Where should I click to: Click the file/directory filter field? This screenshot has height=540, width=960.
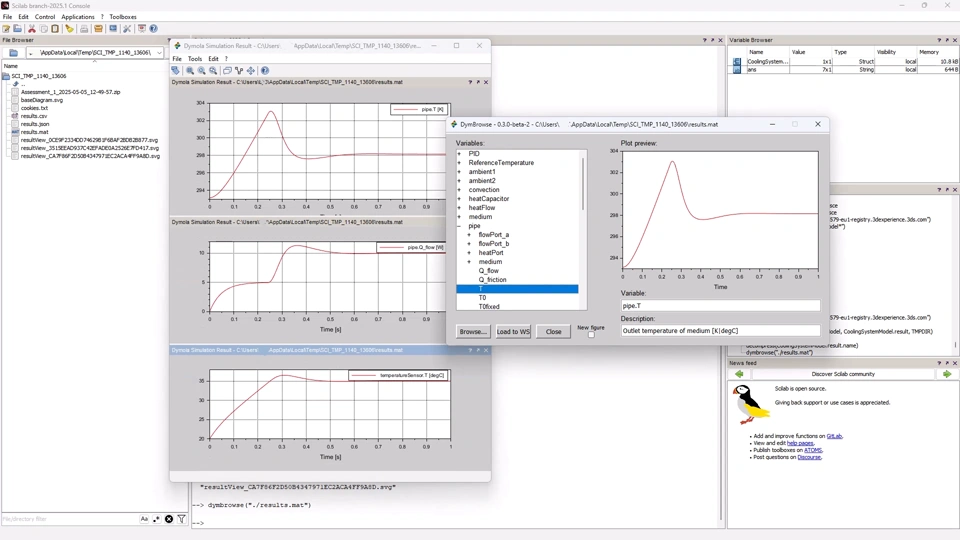coord(69,519)
